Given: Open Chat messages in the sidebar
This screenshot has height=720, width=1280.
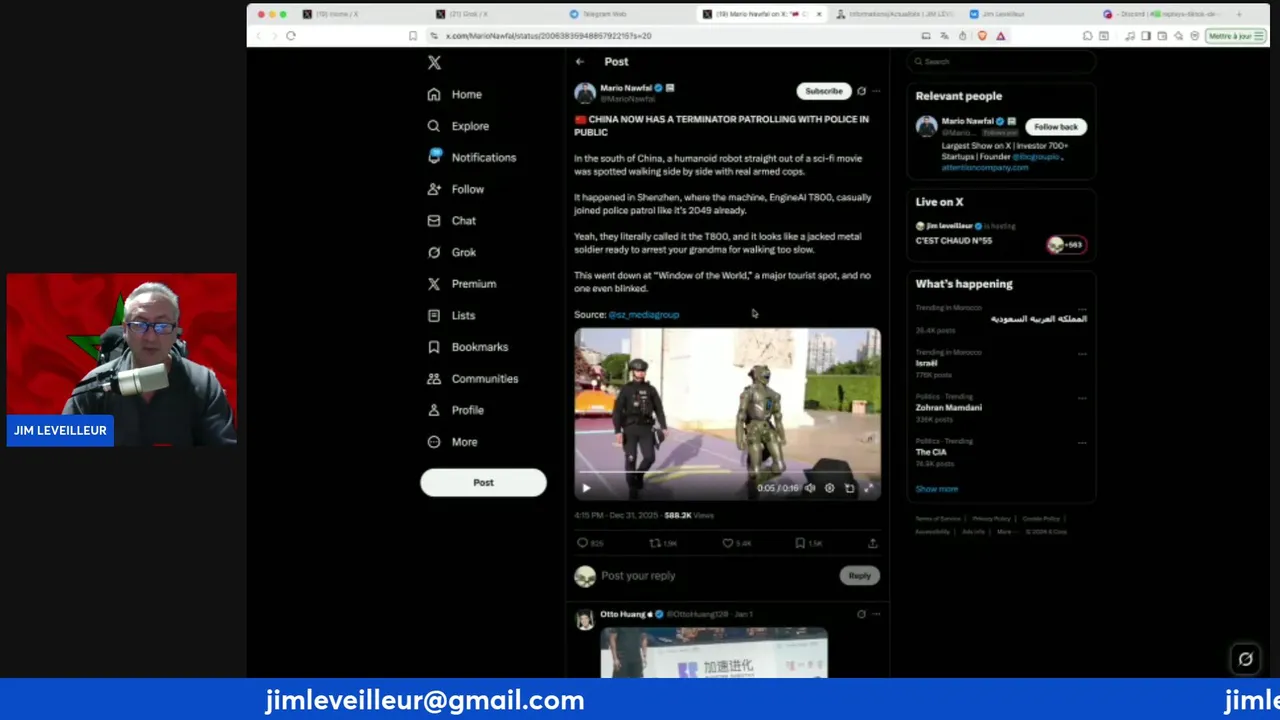Looking at the screenshot, I should (x=452, y=220).
